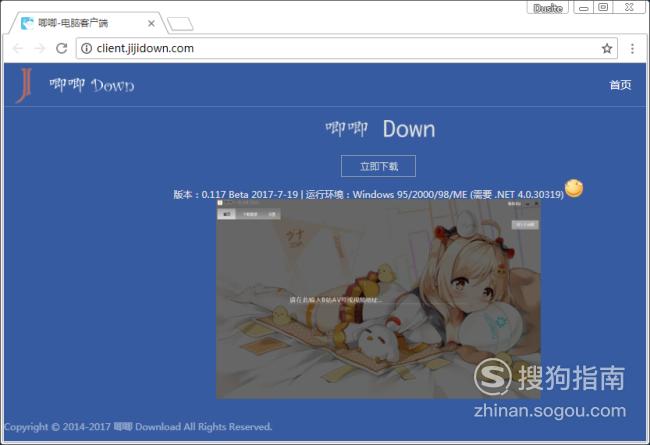This screenshot has width=650, height=445.
Task: Click the 唧唧 Down header brand text
Action: [92, 85]
